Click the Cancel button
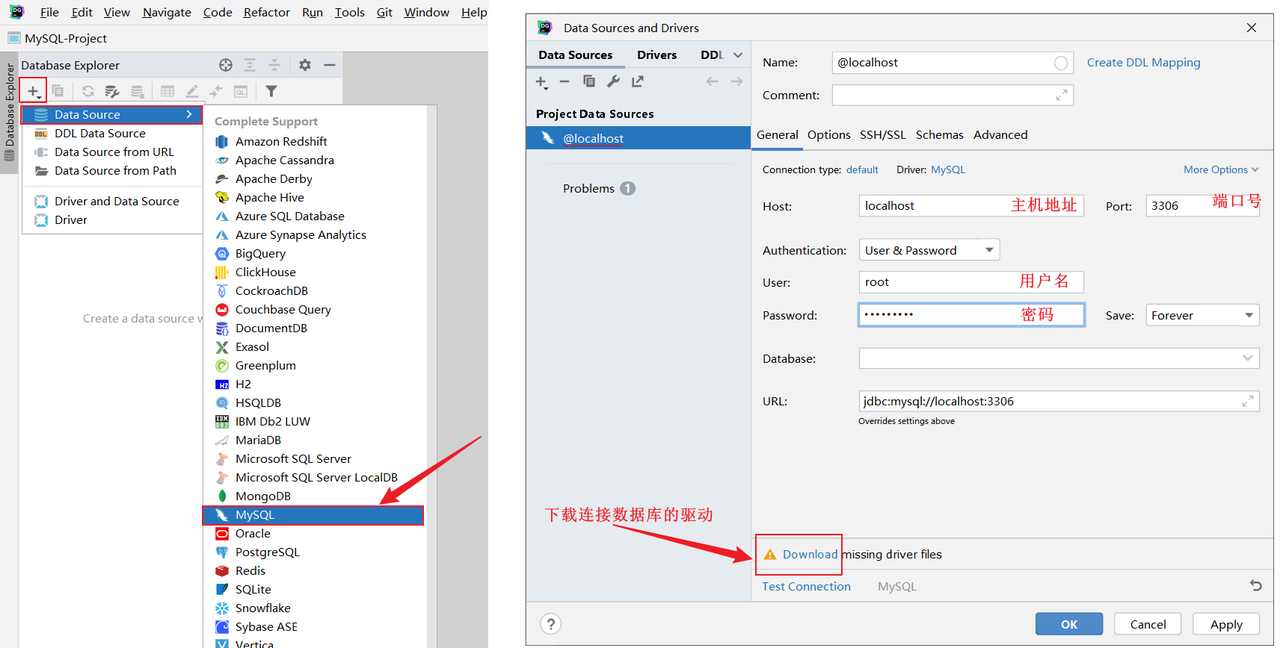This screenshot has height=648, width=1280. pos(1148,624)
